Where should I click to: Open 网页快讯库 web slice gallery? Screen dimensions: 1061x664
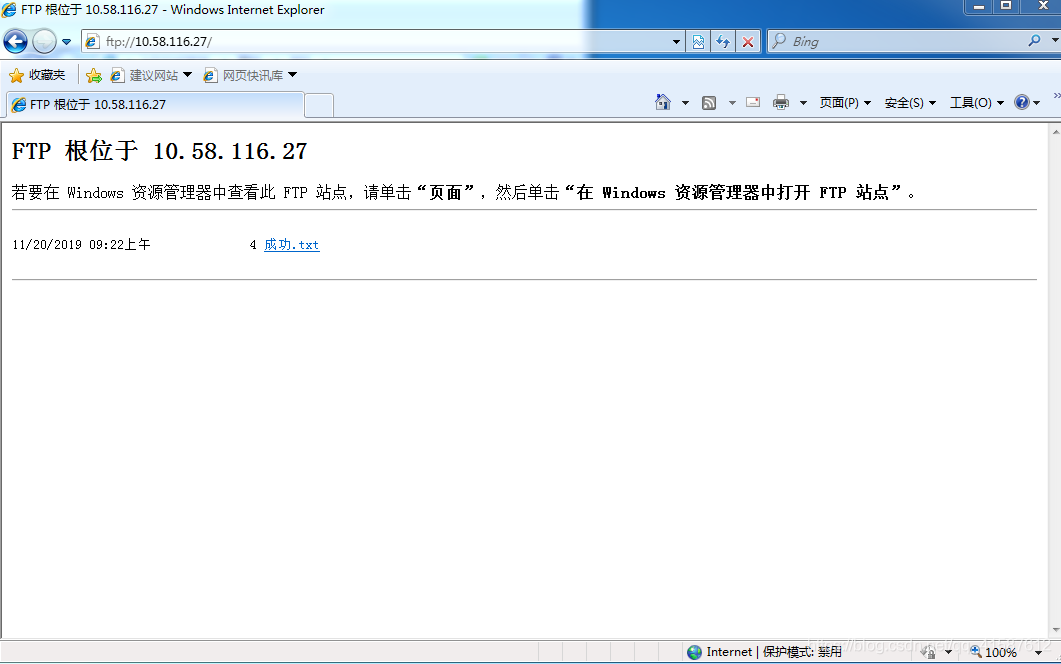pos(250,75)
